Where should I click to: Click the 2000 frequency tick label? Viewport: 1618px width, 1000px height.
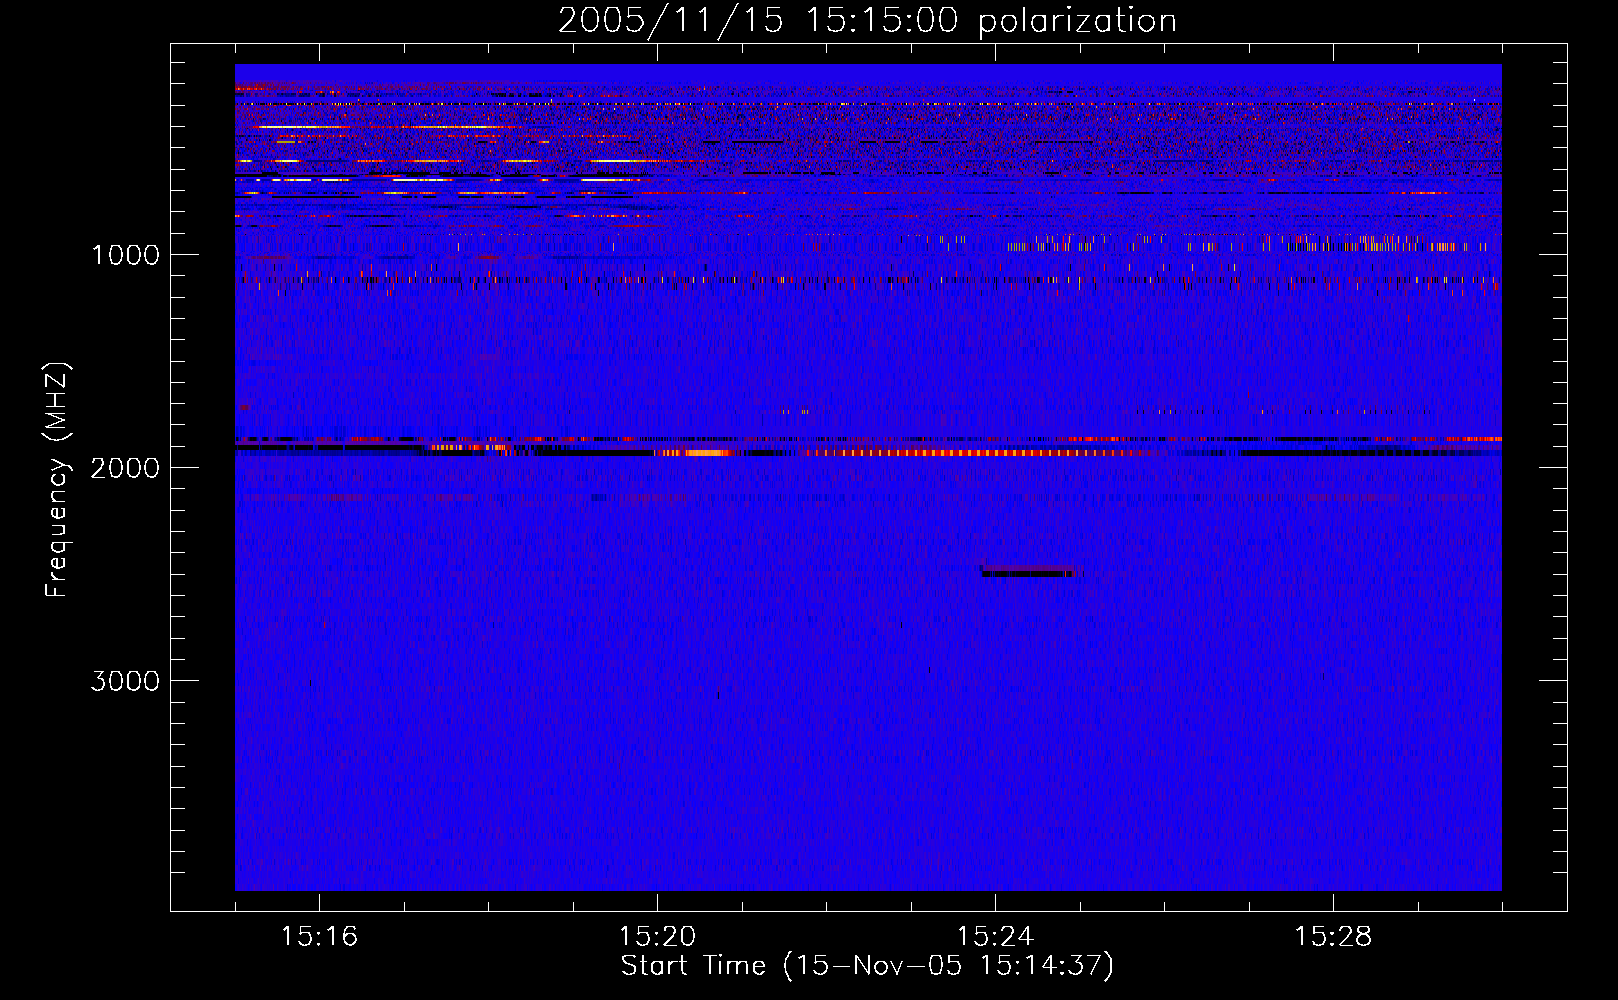point(125,467)
